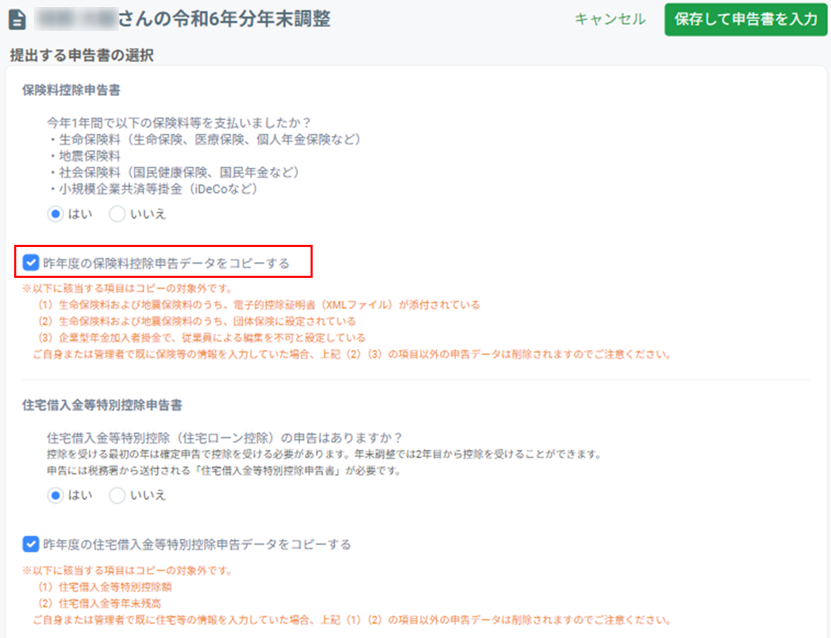Viewport: 831px width, 638px height.
Task: Click the orange note about 団体保険 settings
Action: tap(197, 321)
